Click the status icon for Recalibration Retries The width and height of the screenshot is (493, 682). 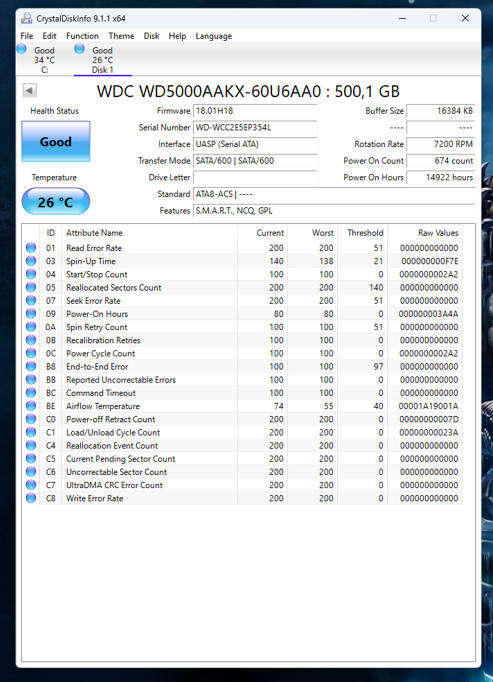click(x=31, y=340)
